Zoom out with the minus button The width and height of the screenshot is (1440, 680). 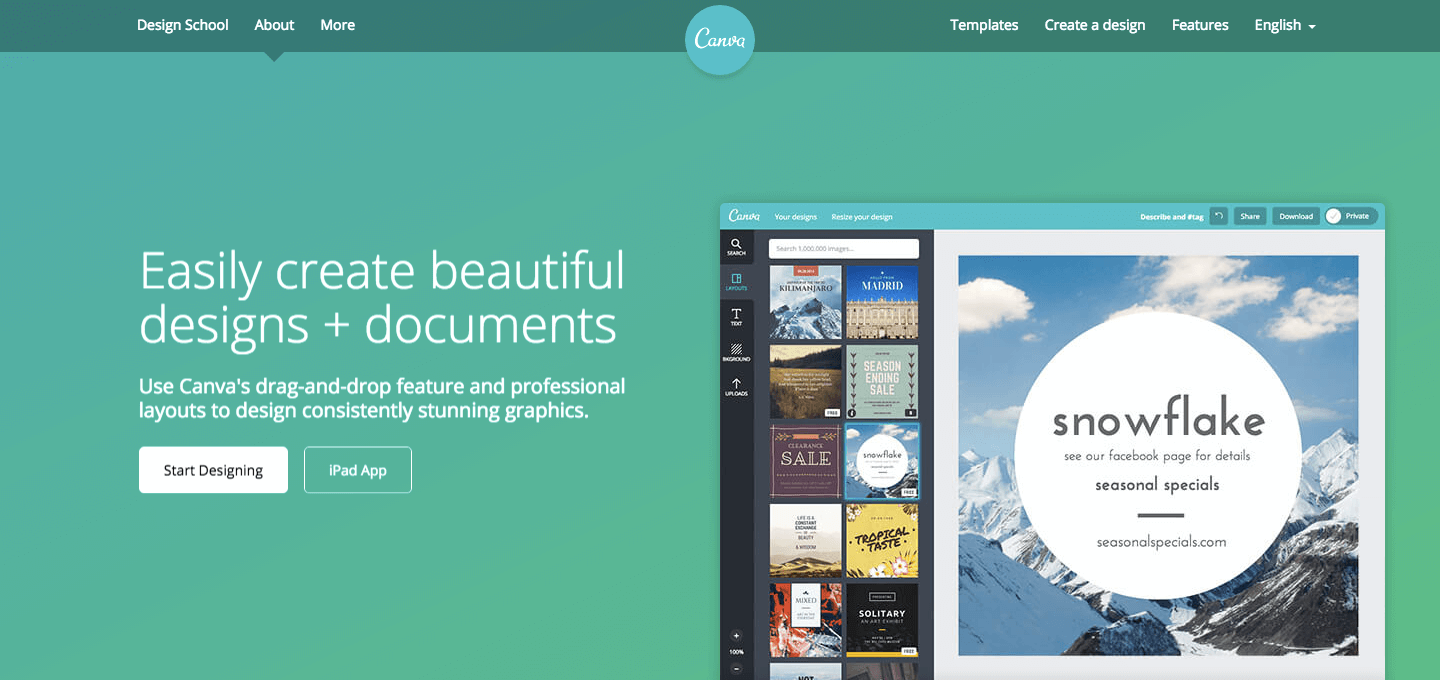tap(736, 667)
